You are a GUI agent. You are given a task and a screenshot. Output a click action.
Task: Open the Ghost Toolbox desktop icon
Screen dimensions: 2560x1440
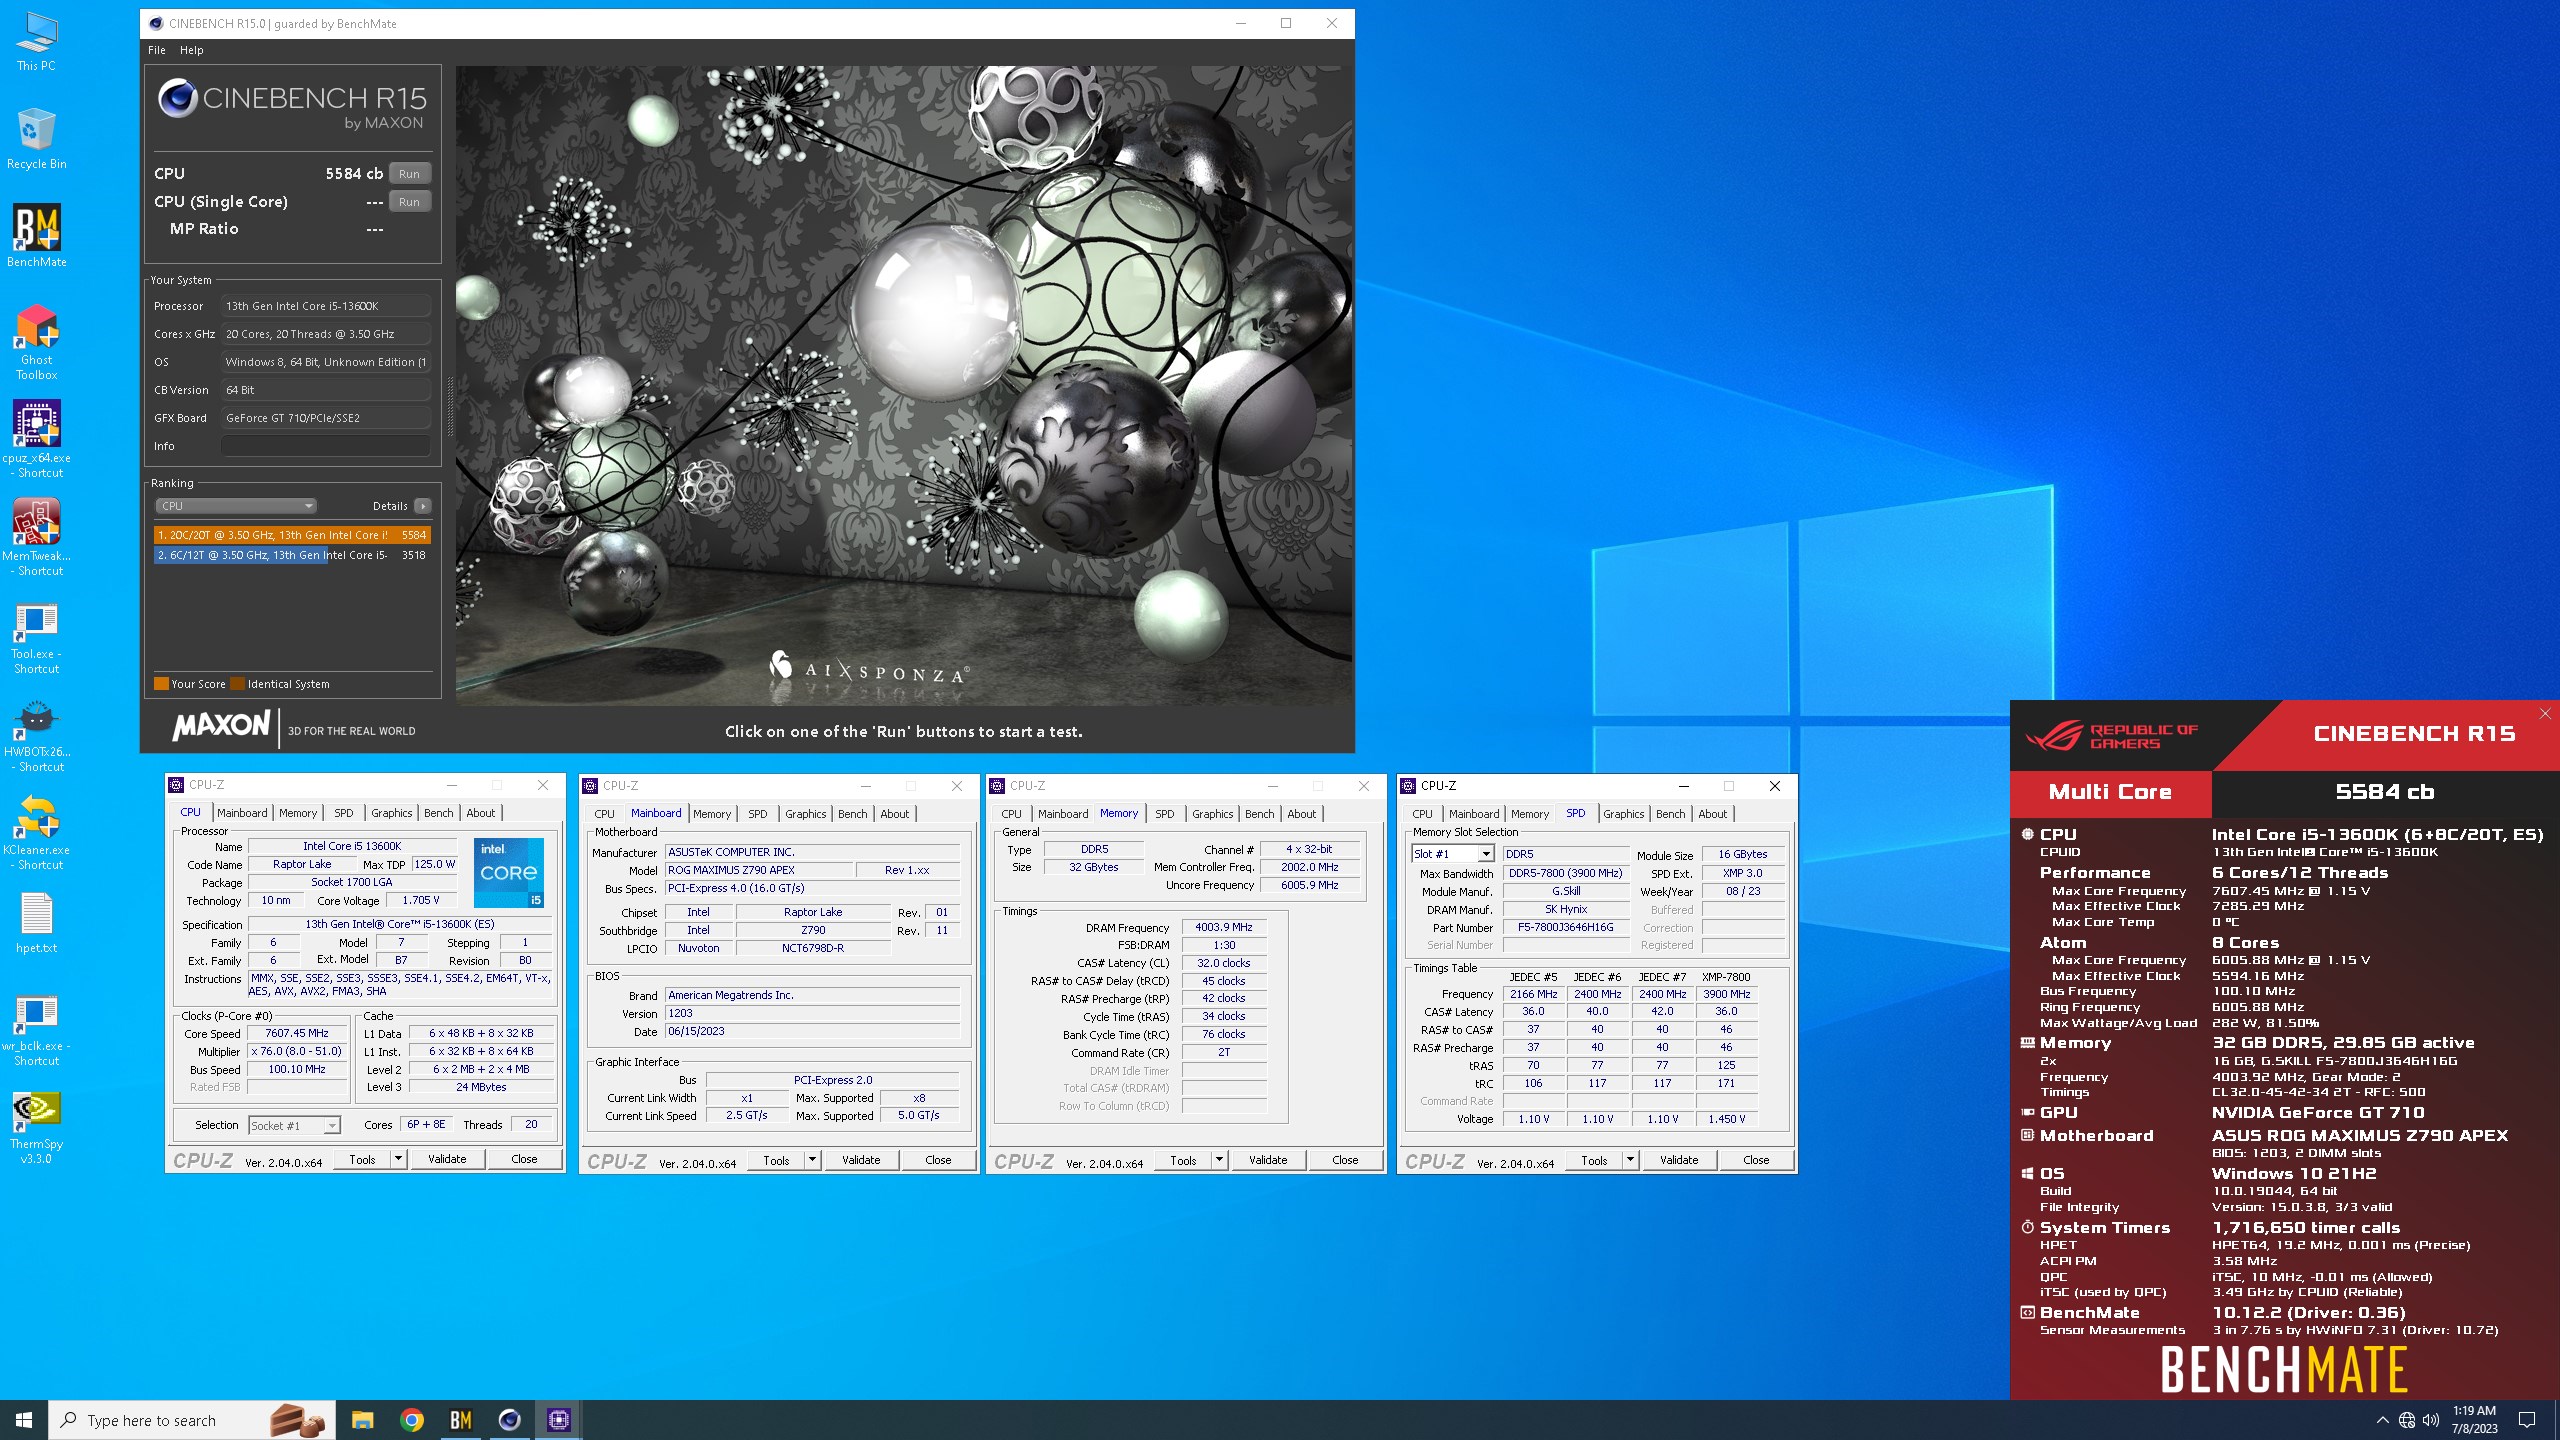(x=36, y=342)
